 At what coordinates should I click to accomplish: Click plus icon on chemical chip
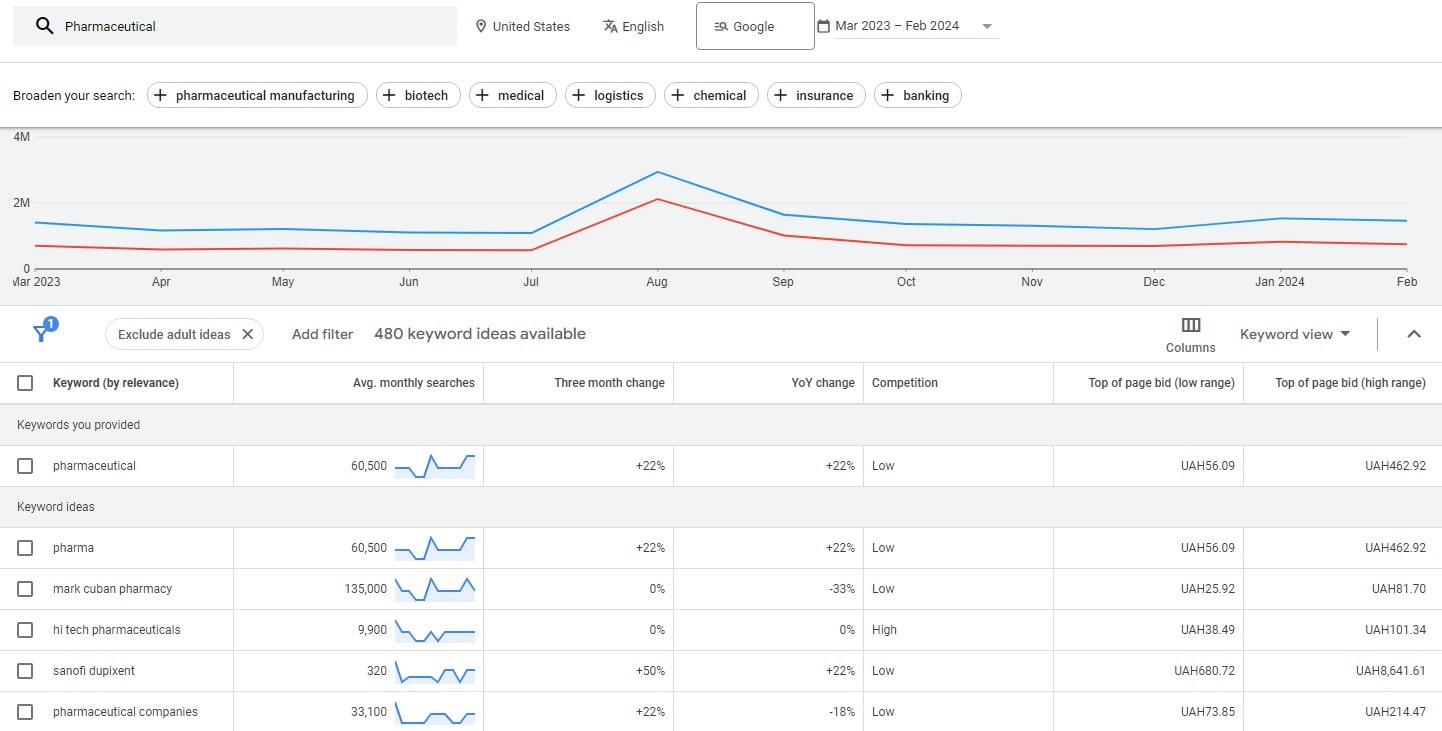pyautogui.click(x=677, y=95)
